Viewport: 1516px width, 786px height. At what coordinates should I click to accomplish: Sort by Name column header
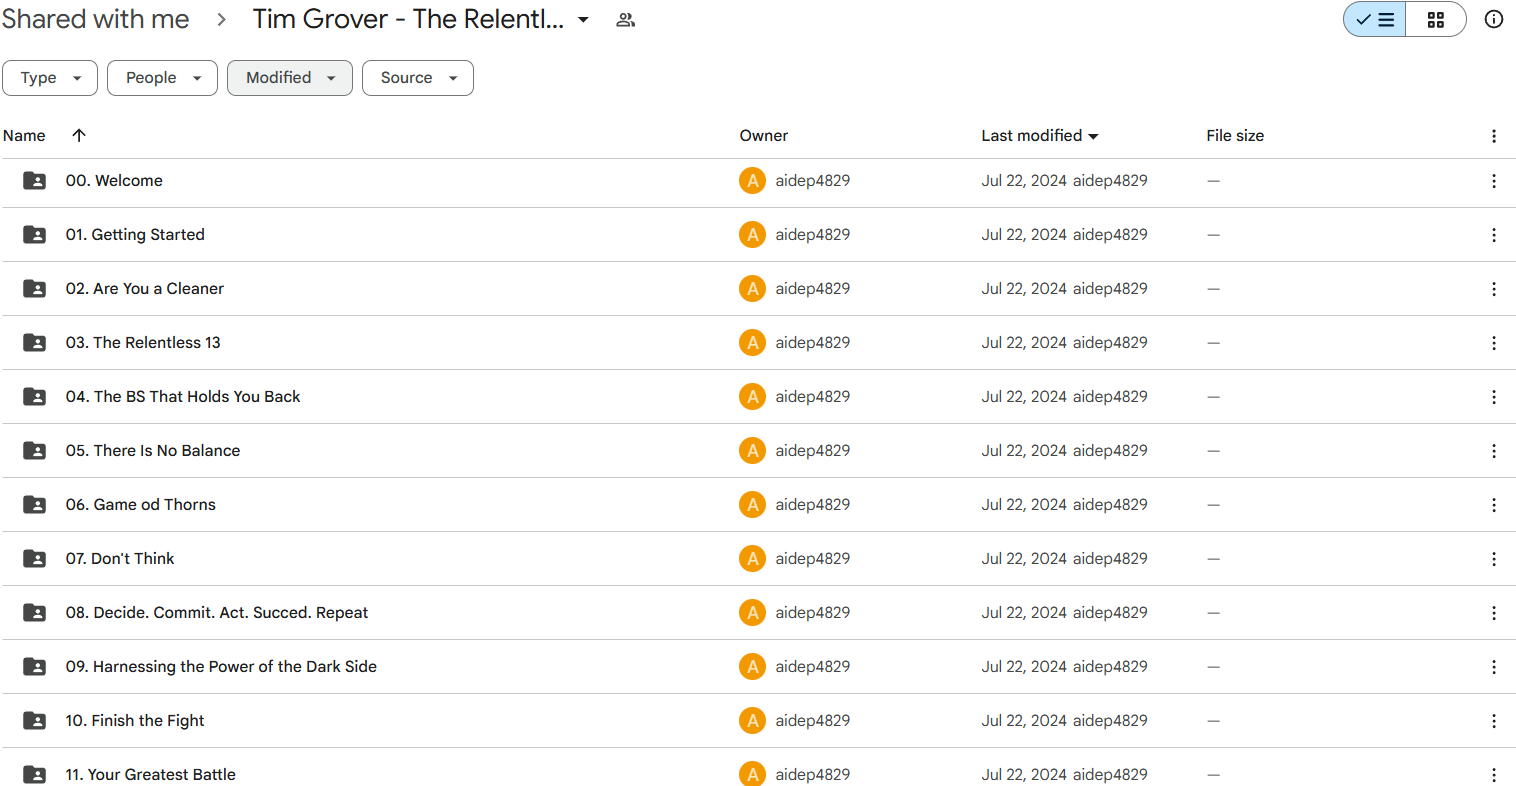(24, 136)
